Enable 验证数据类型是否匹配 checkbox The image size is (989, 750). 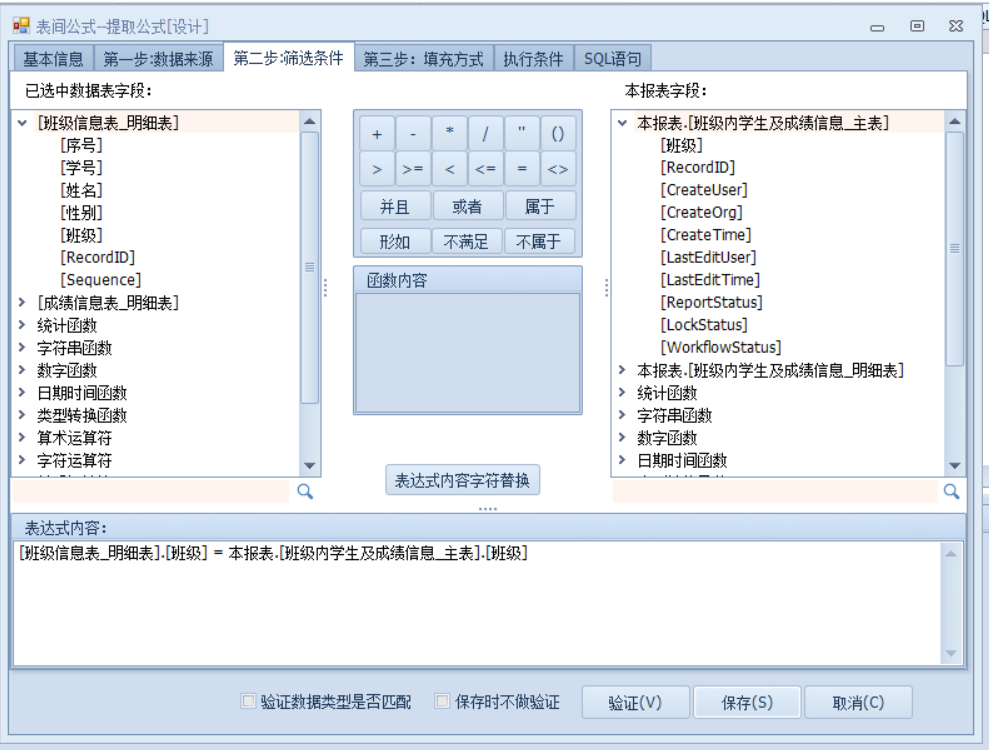point(249,702)
